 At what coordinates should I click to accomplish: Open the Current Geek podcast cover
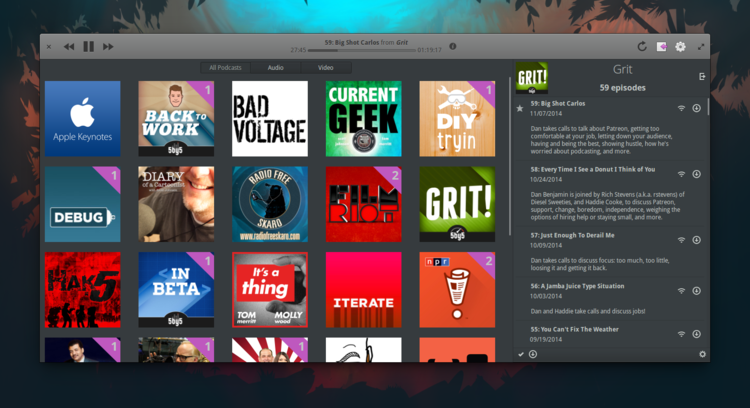pos(363,119)
